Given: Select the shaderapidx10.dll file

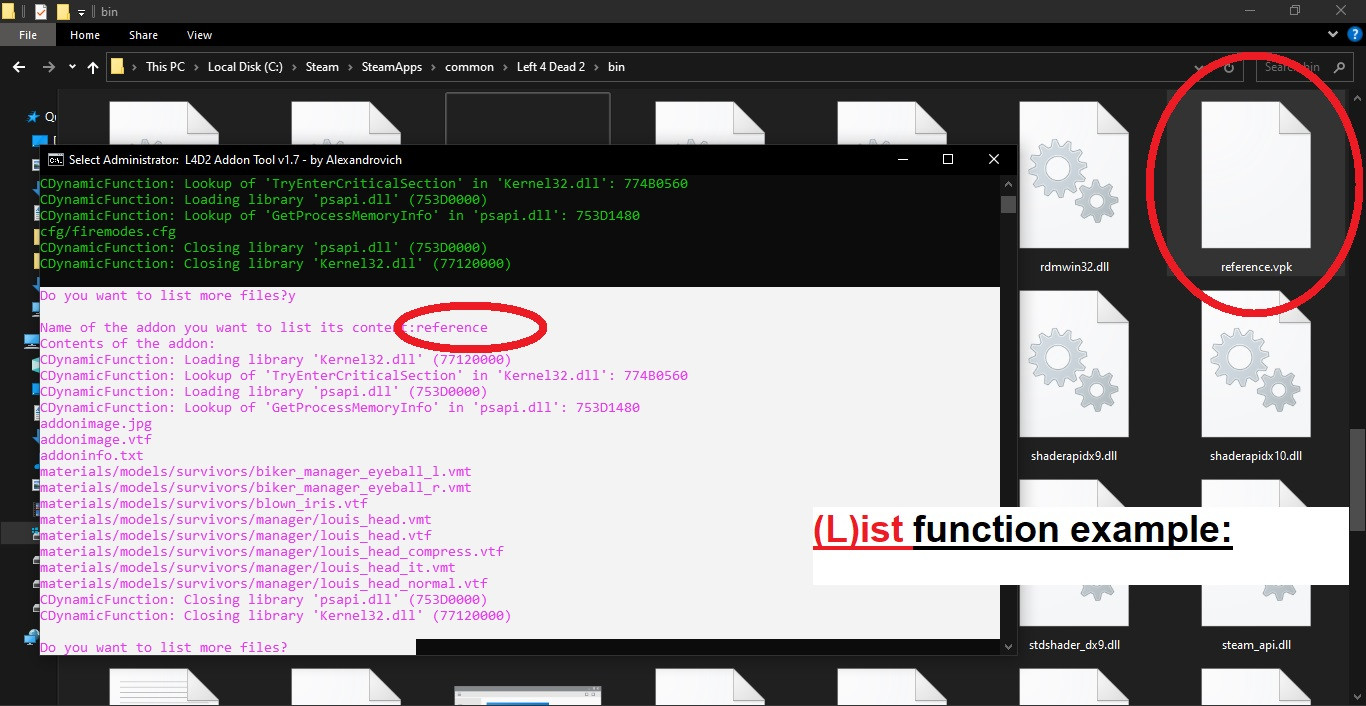Looking at the screenshot, I should 1255,376.
